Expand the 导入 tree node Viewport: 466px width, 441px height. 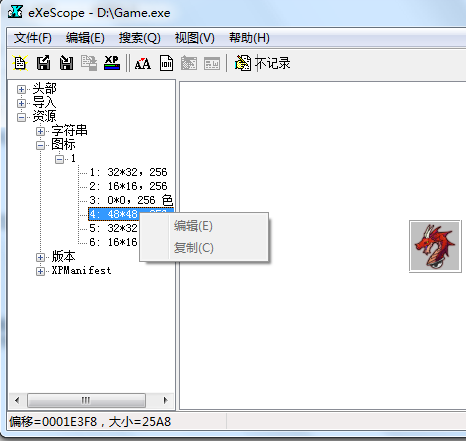coord(21,103)
